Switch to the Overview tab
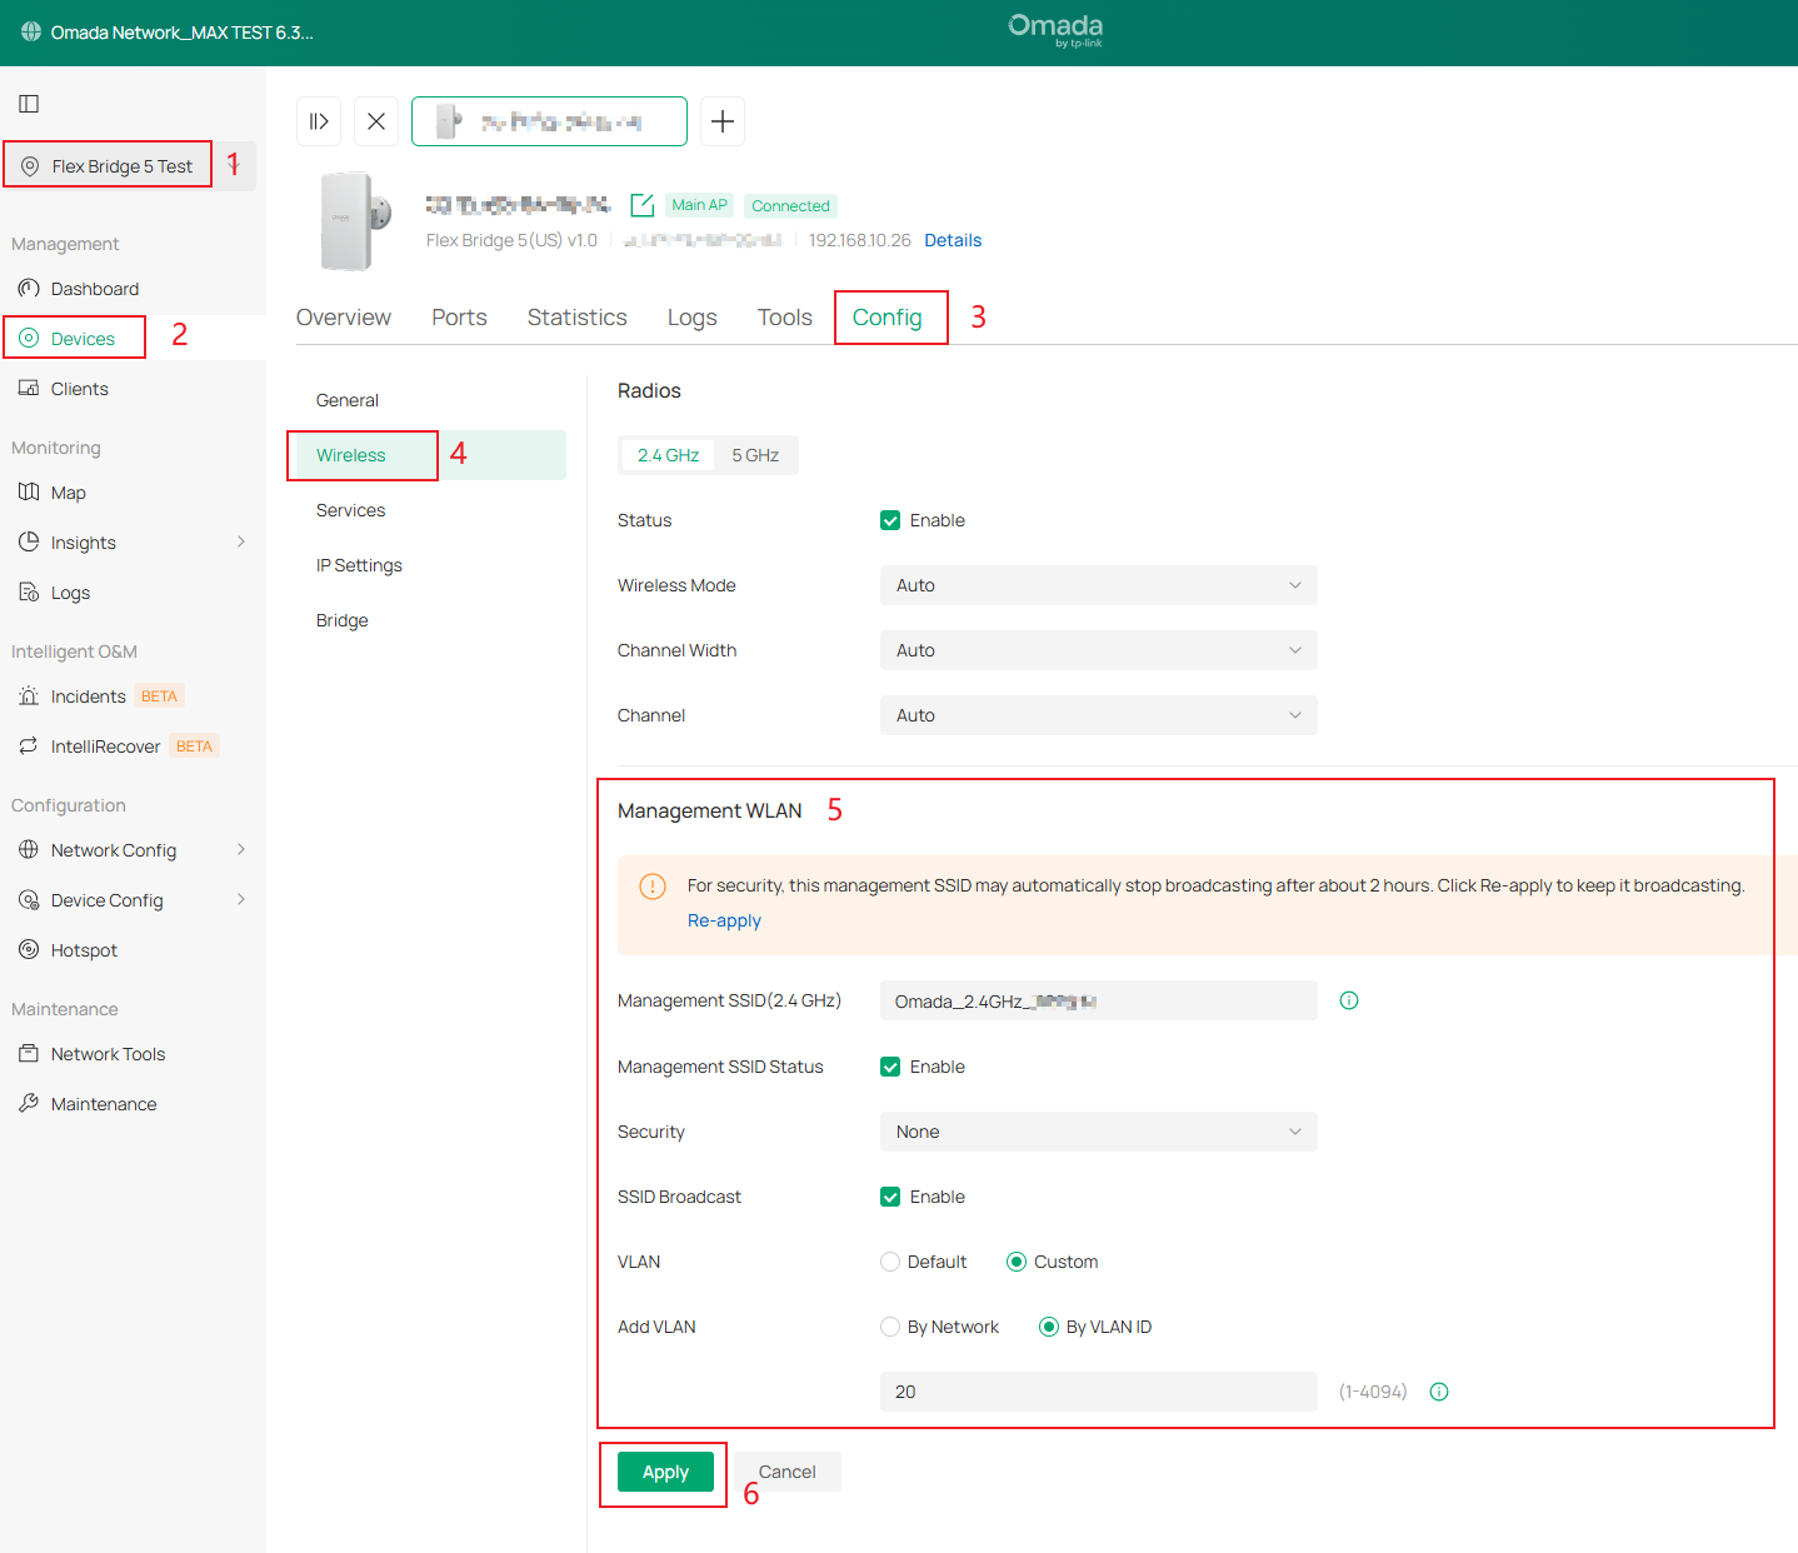Viewport: 1798px width, 1553px height. [x=343, y=317]
